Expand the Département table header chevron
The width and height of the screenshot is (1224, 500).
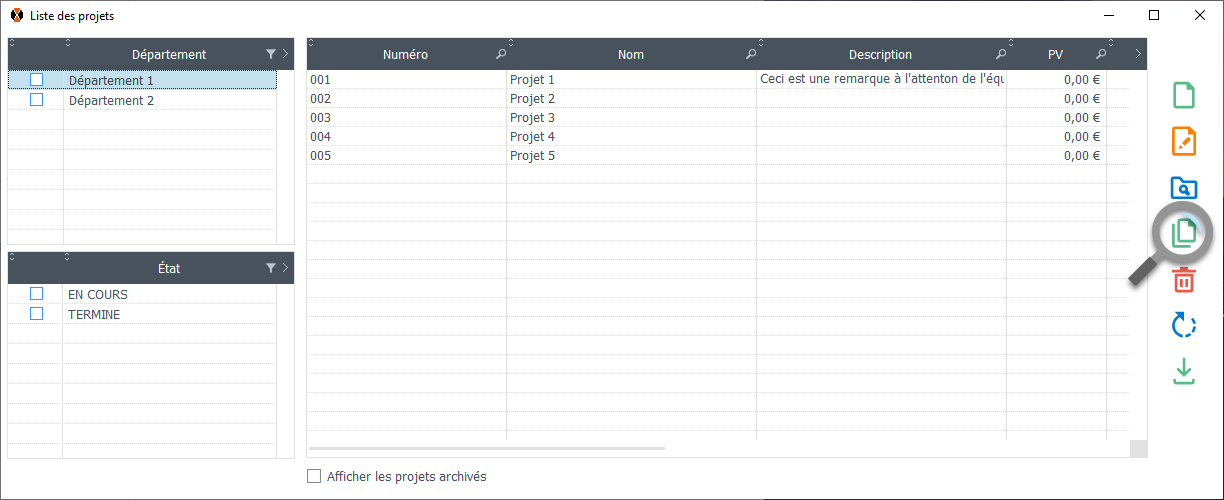pyautogui.click(x=286, y=54)
